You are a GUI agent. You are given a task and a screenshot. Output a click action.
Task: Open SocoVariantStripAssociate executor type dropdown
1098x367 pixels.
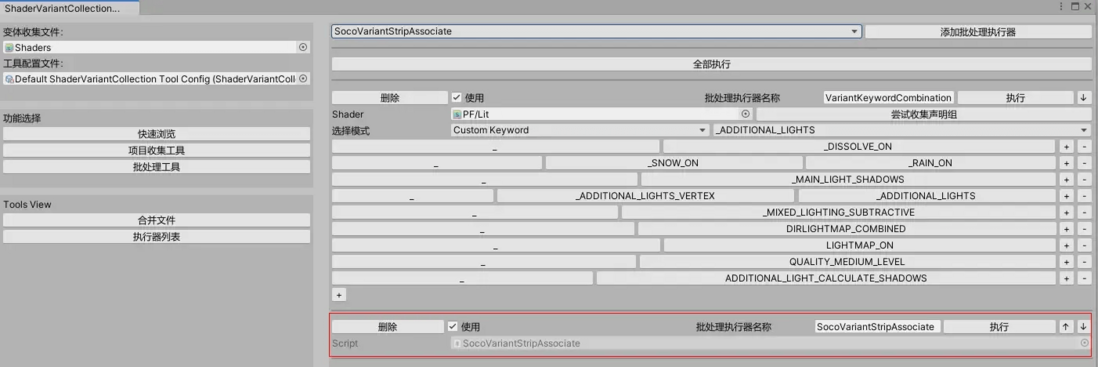click(596, 32)
